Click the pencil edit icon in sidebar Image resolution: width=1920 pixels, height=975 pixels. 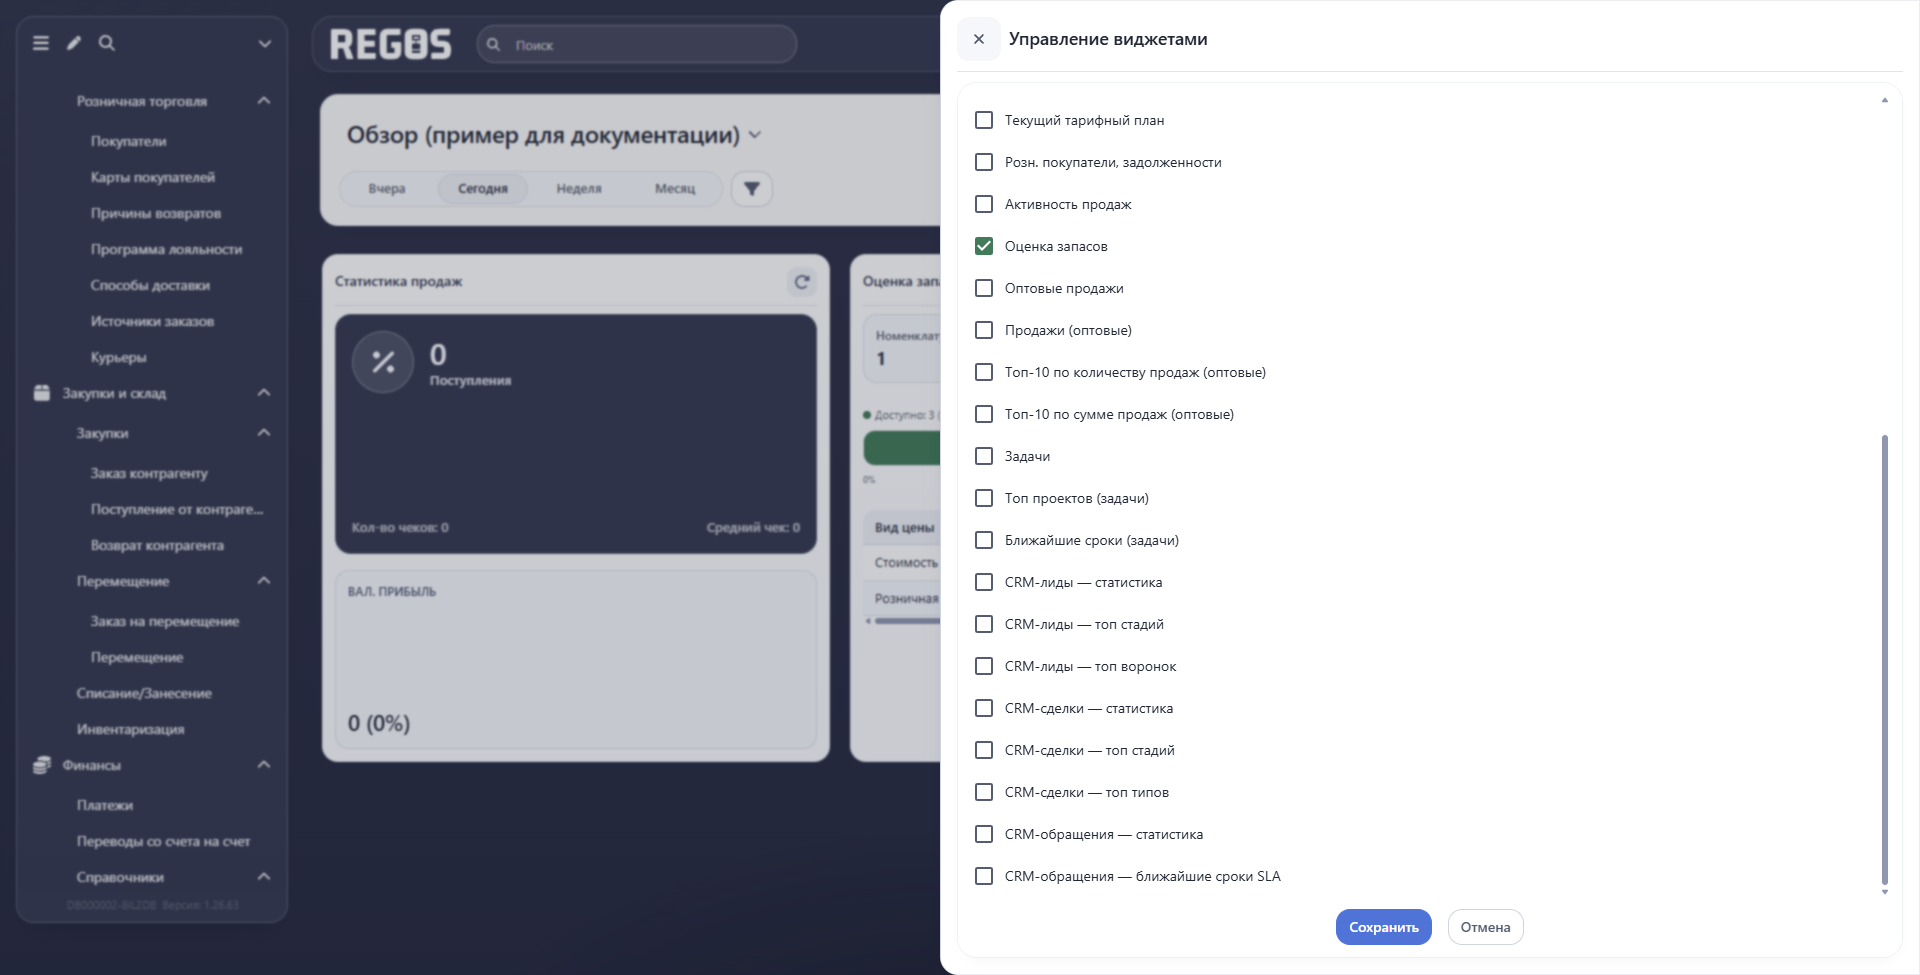[74, 43]
